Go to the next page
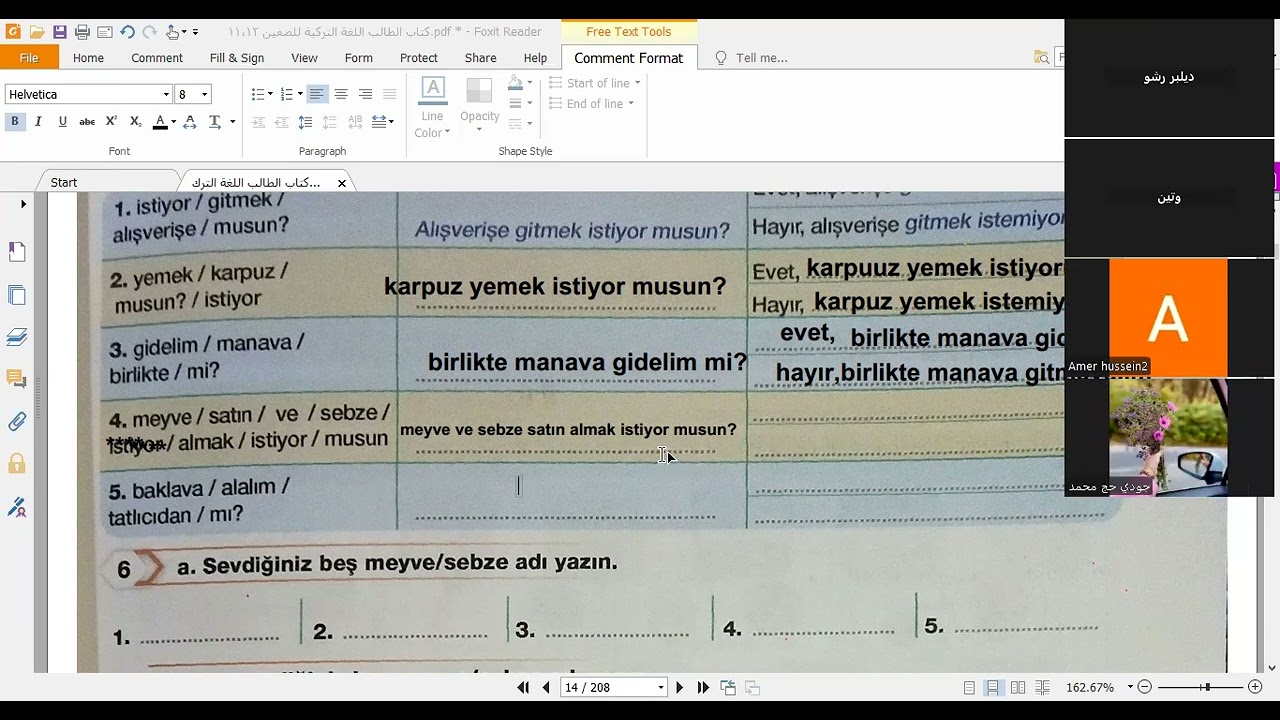Viewport: 1280px width, 720px height. click(680, 687)
